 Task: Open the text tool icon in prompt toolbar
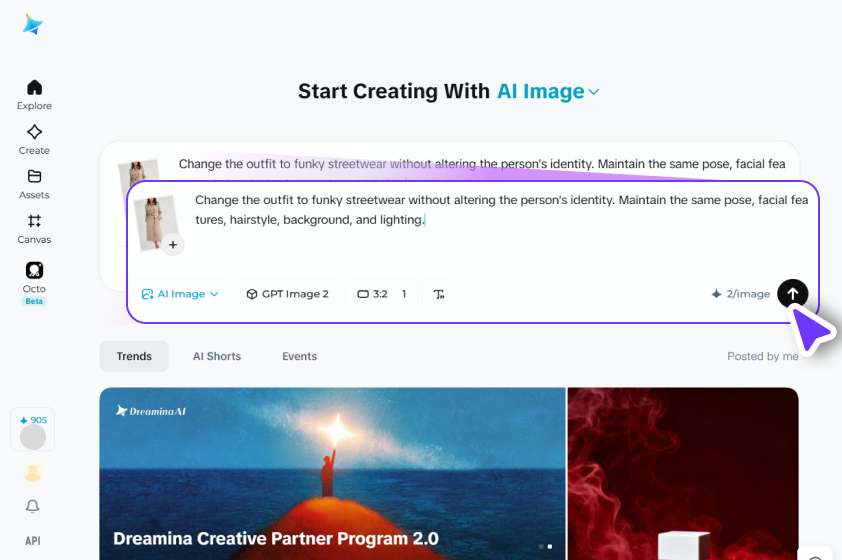[438, 294]
